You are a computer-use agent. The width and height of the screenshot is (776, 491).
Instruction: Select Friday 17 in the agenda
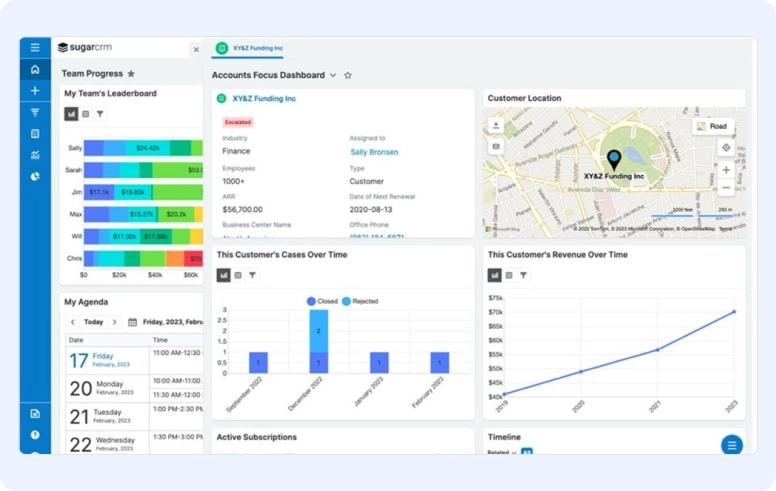(x=107, y=360)
